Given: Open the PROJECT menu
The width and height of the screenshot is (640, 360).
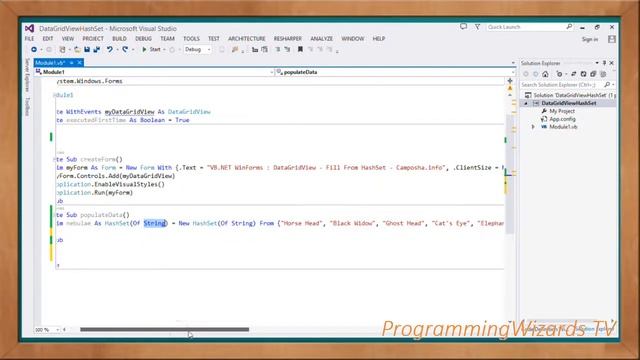Looking at the screenshot, I should pyautogui.click(x=93, y=39).
